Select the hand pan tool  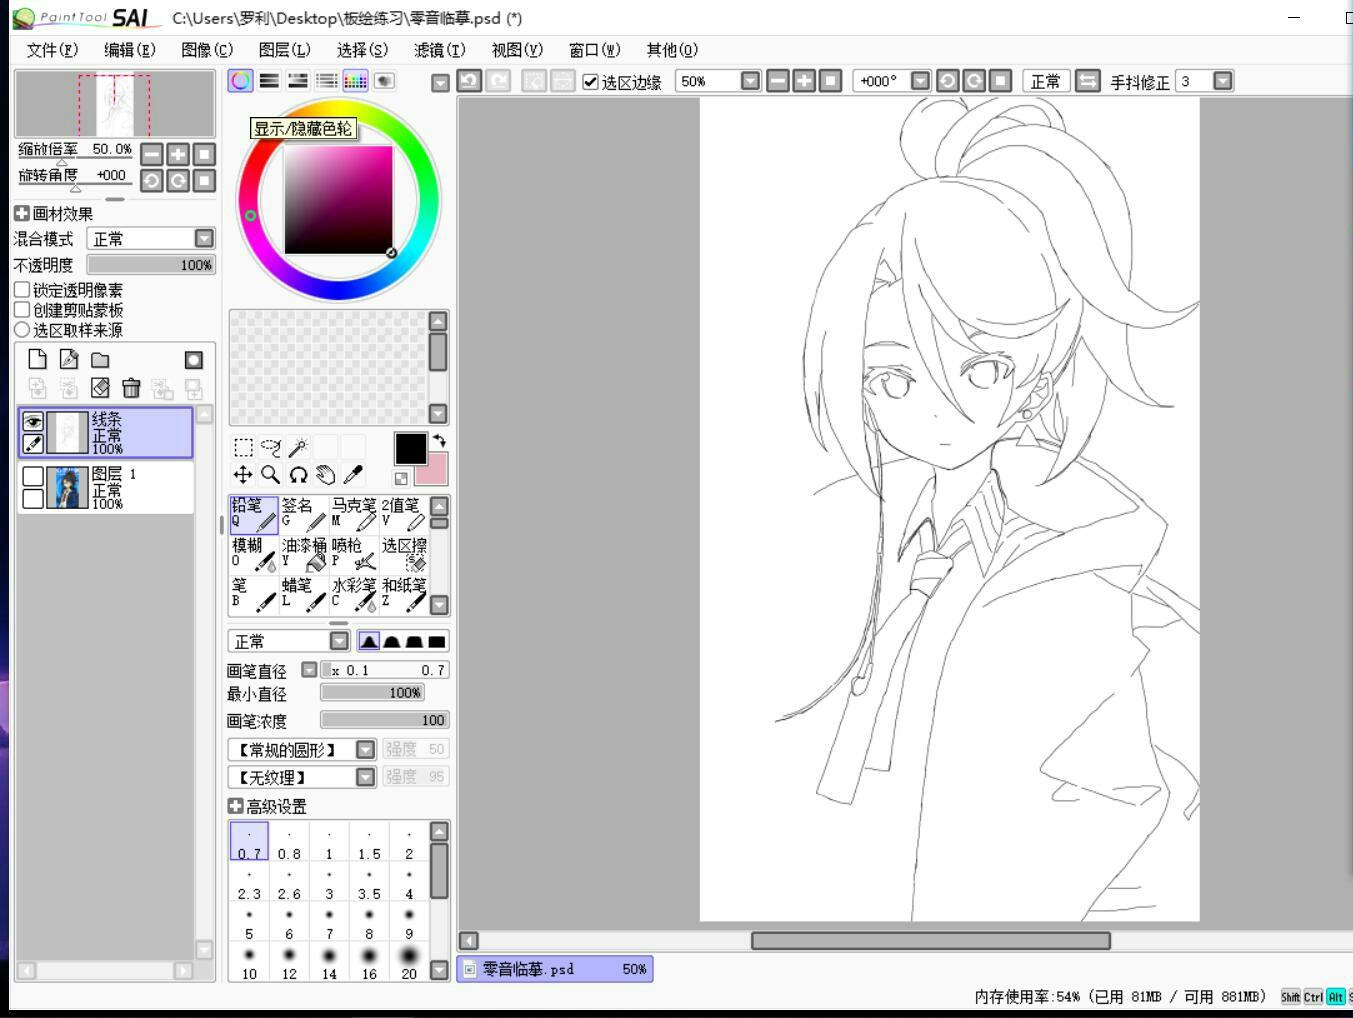coord(326,474)
